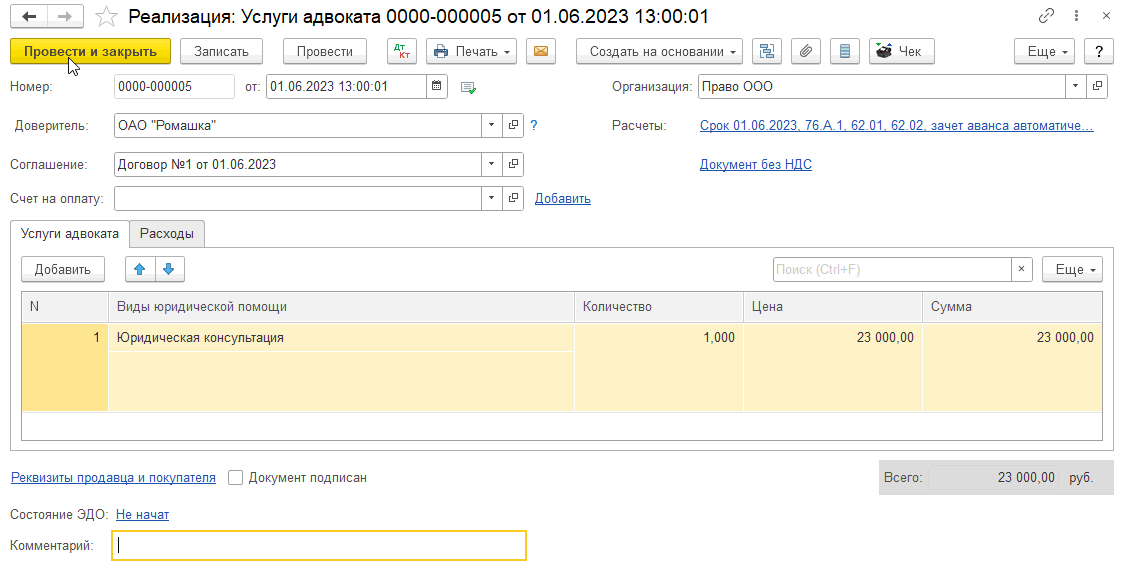
Task: Open the document structure icon
Action: coord(767,51)
